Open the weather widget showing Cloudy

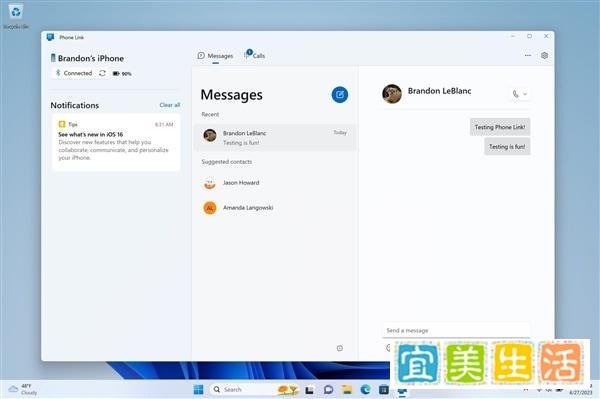(x=23, y=389)
